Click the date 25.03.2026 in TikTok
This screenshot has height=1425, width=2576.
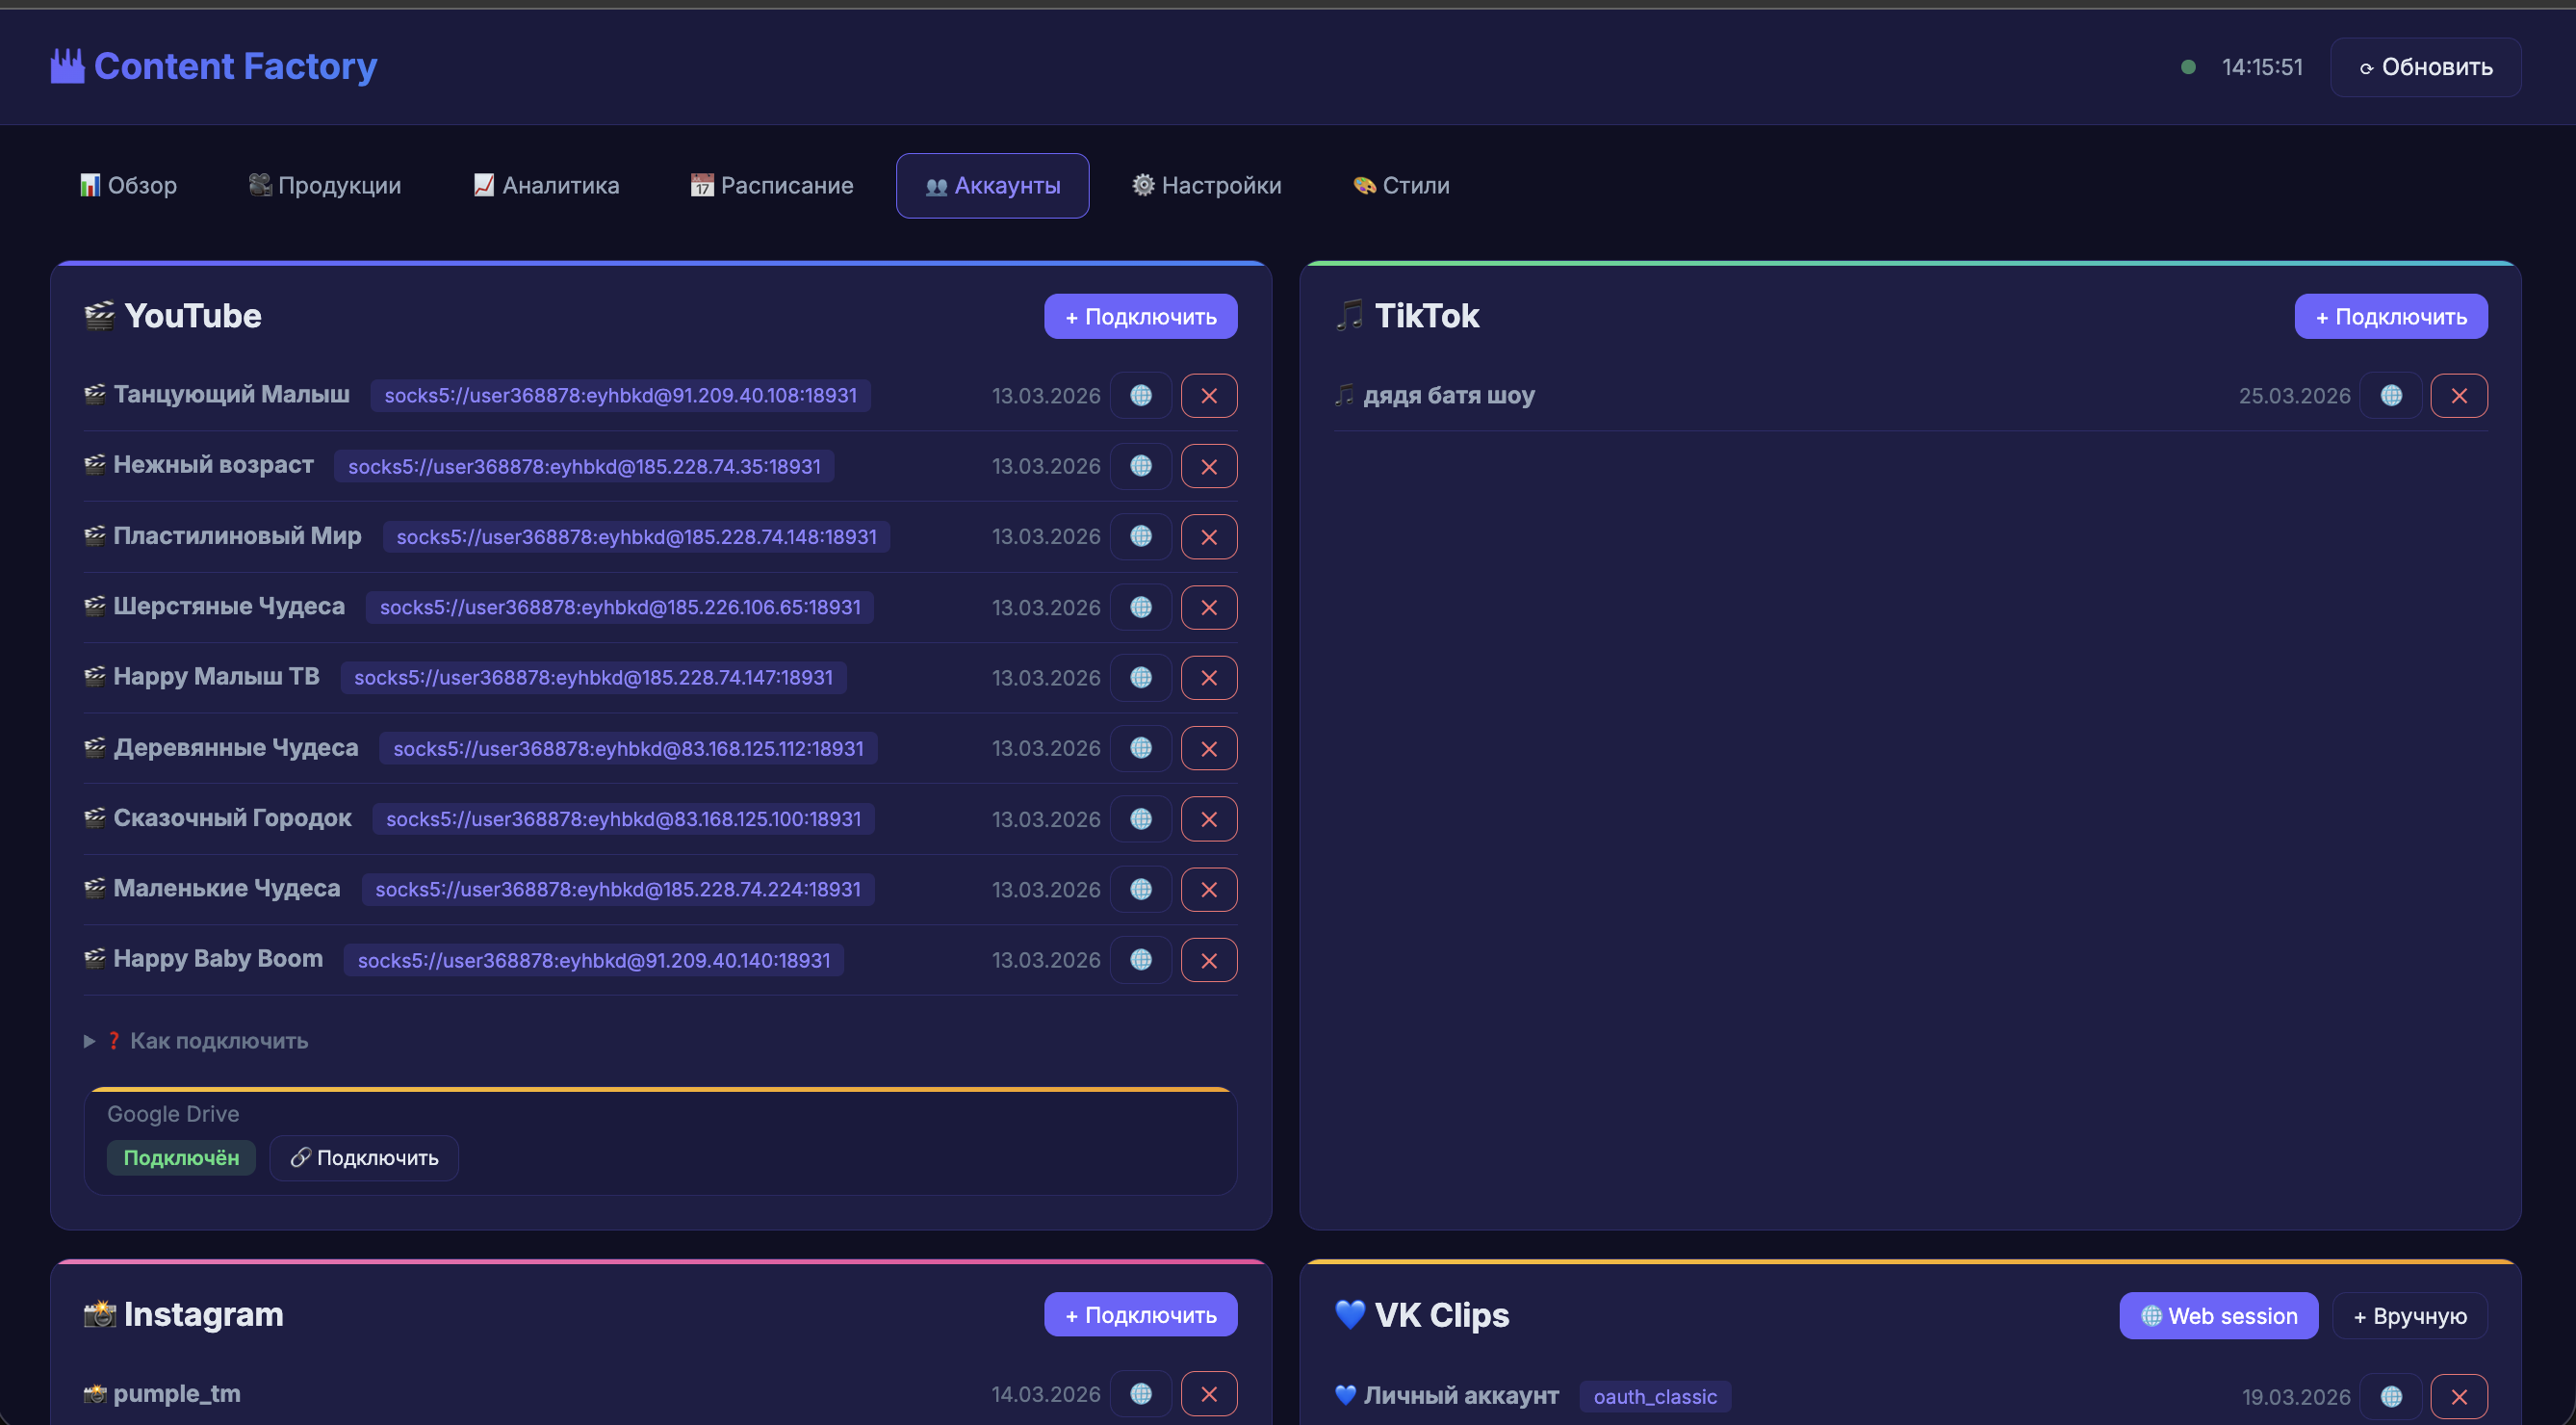pyautogui.click(x=2294, y=396)
